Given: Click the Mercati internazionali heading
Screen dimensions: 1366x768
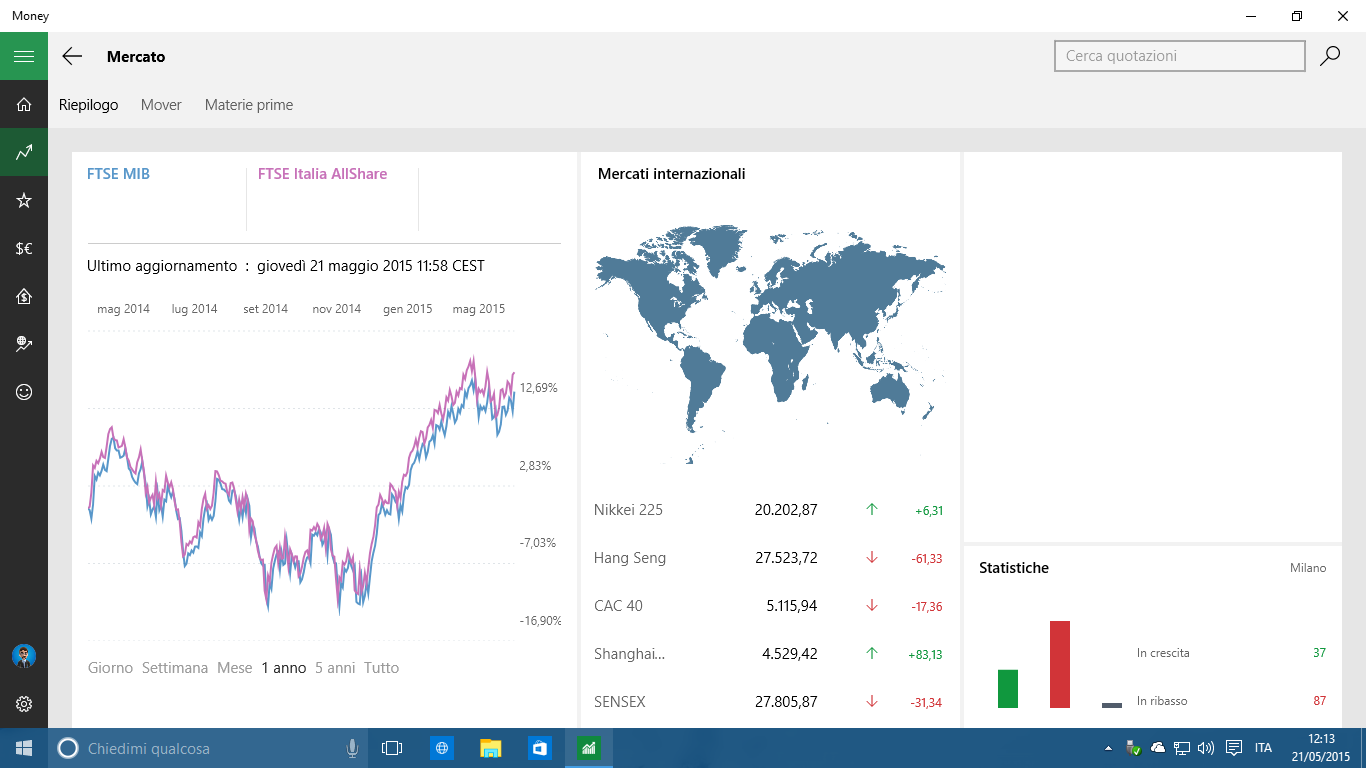Looking at the screenshot, I should coord(671,174).
